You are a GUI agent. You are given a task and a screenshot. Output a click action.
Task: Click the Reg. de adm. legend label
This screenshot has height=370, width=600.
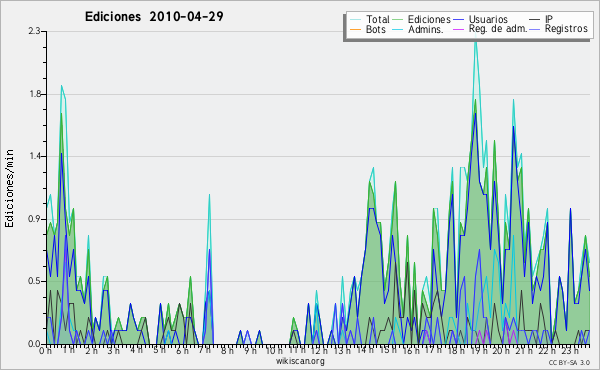[x=498, y=29]
